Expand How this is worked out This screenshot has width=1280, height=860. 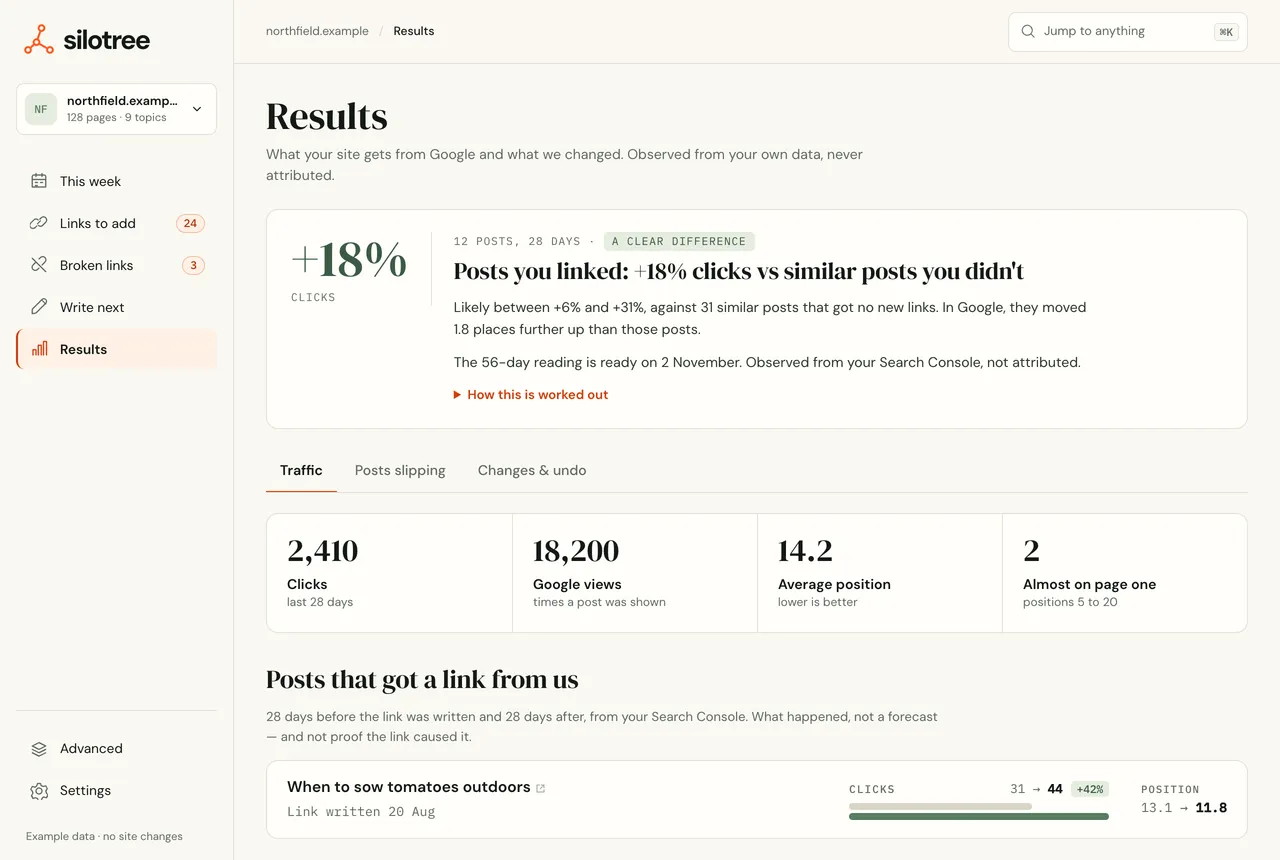531,395
